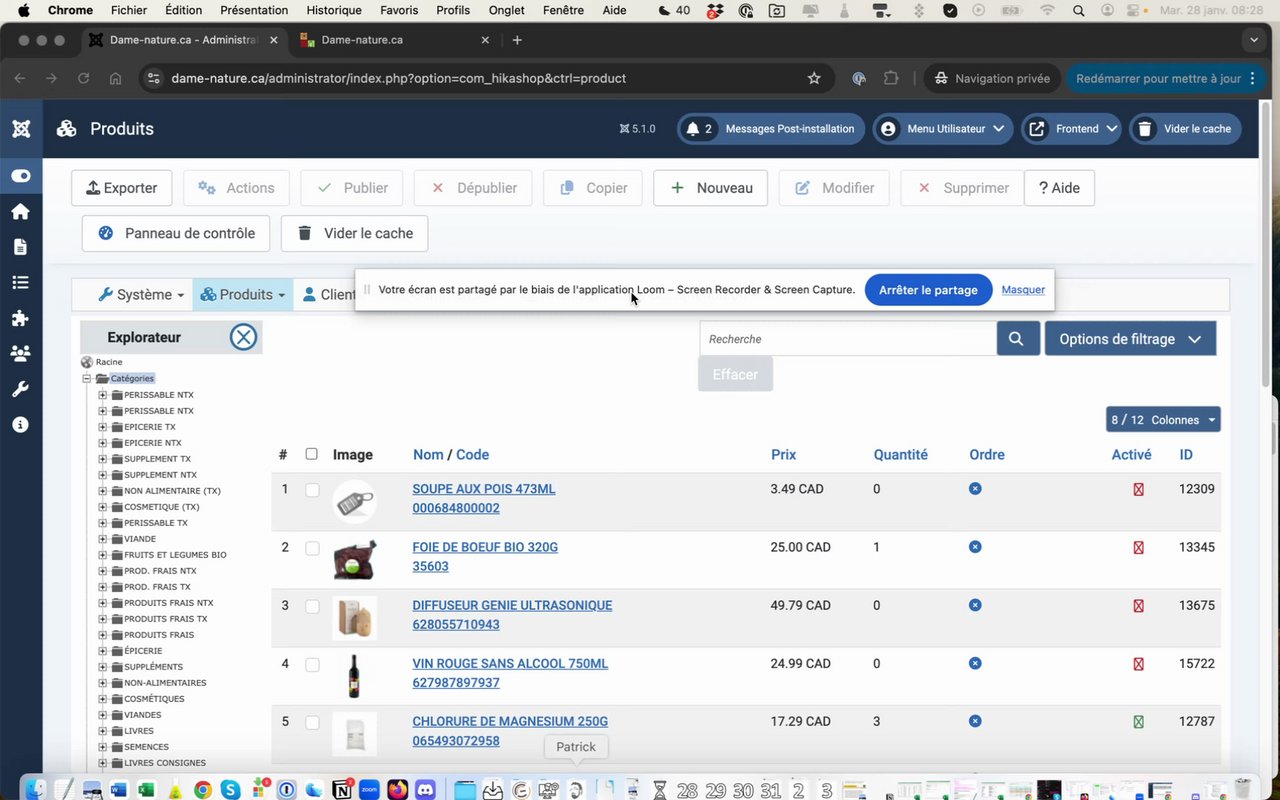Viewport: 1280px width, 800px height.
Task: Open the 8 / 12 Colonnes dropdown
Action: point(1163,420)
